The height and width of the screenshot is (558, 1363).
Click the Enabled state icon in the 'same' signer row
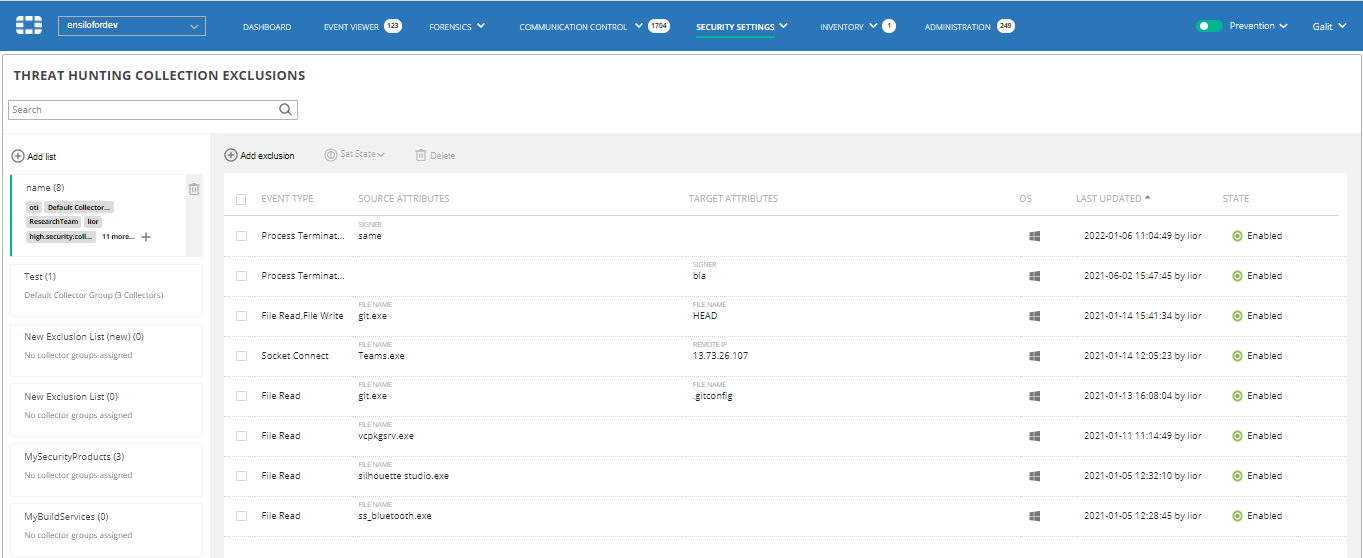[1237, 236]
